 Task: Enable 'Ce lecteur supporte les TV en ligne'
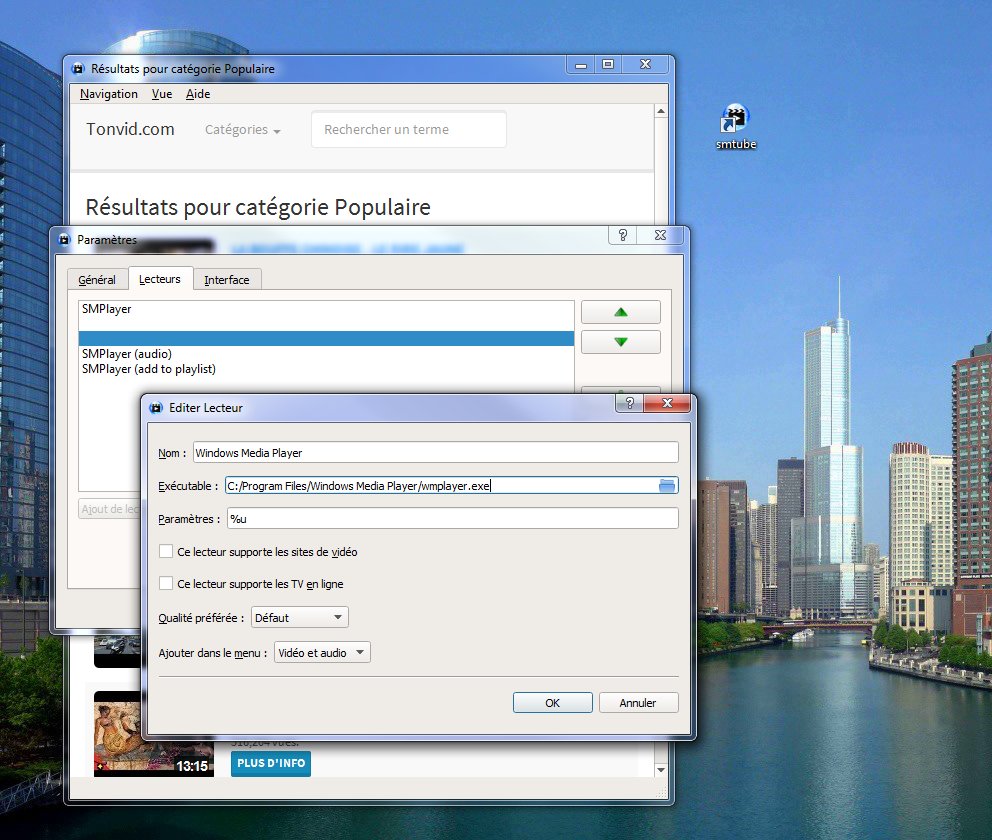tap(166, 583)
